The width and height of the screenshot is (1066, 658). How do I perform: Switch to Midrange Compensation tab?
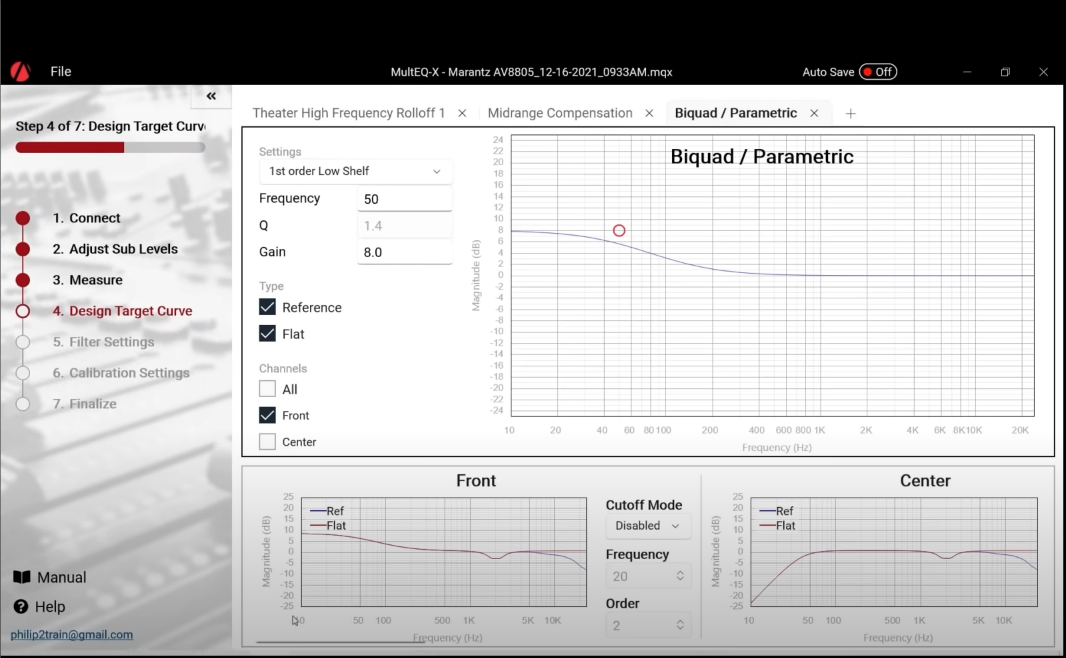(x=560, y=114)
